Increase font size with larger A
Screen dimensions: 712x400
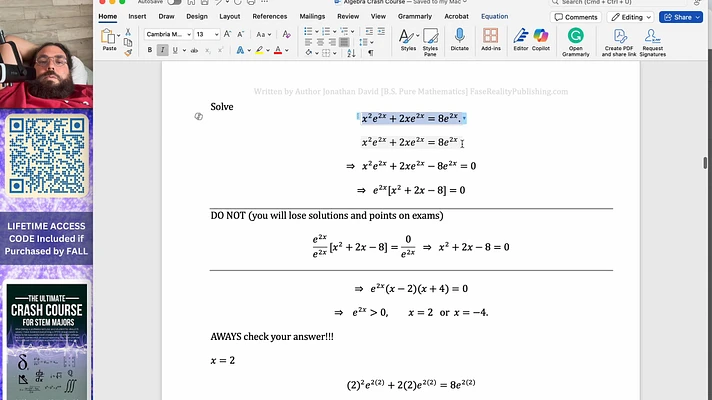coord(227,34)
